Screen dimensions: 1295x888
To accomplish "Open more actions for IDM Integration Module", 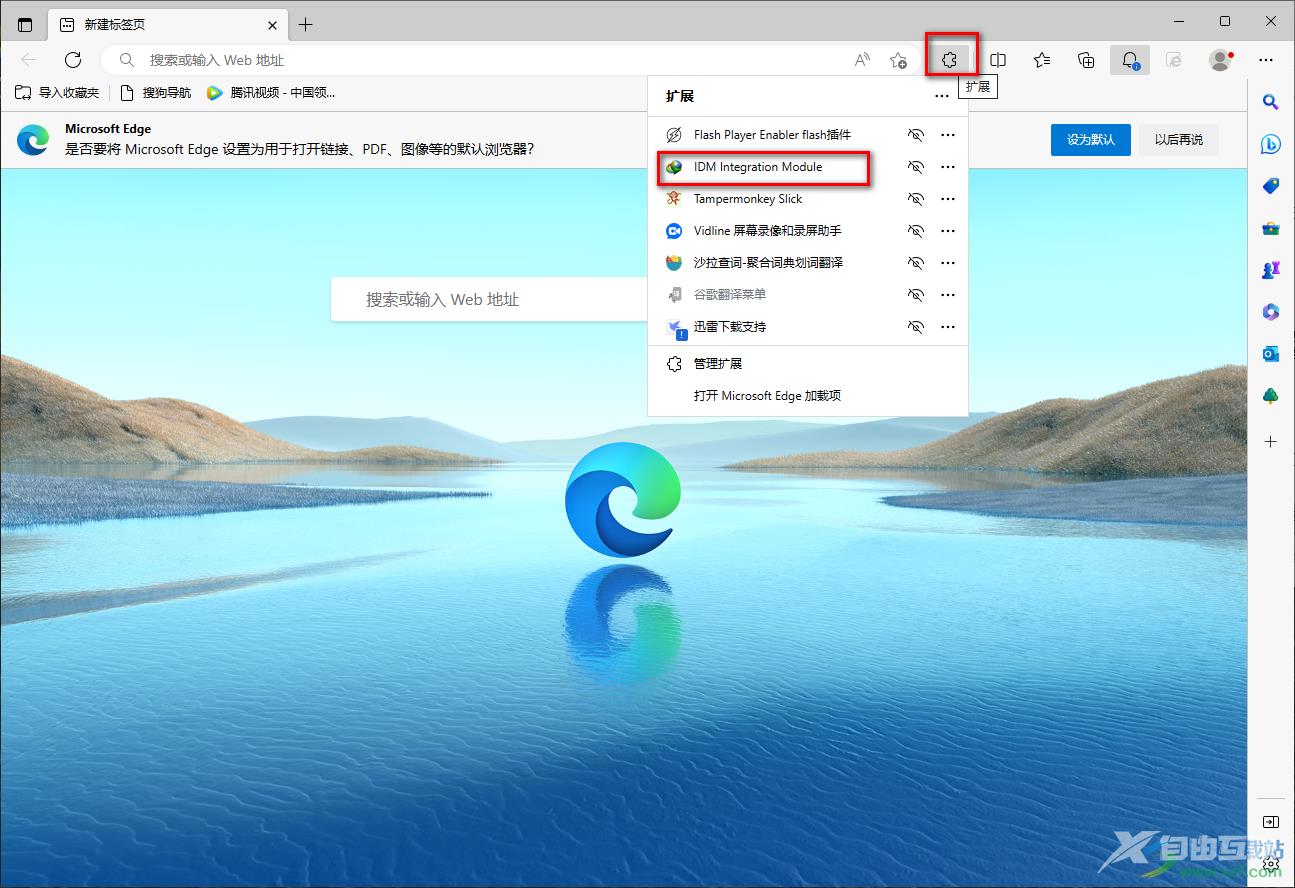I will point(948,167).
